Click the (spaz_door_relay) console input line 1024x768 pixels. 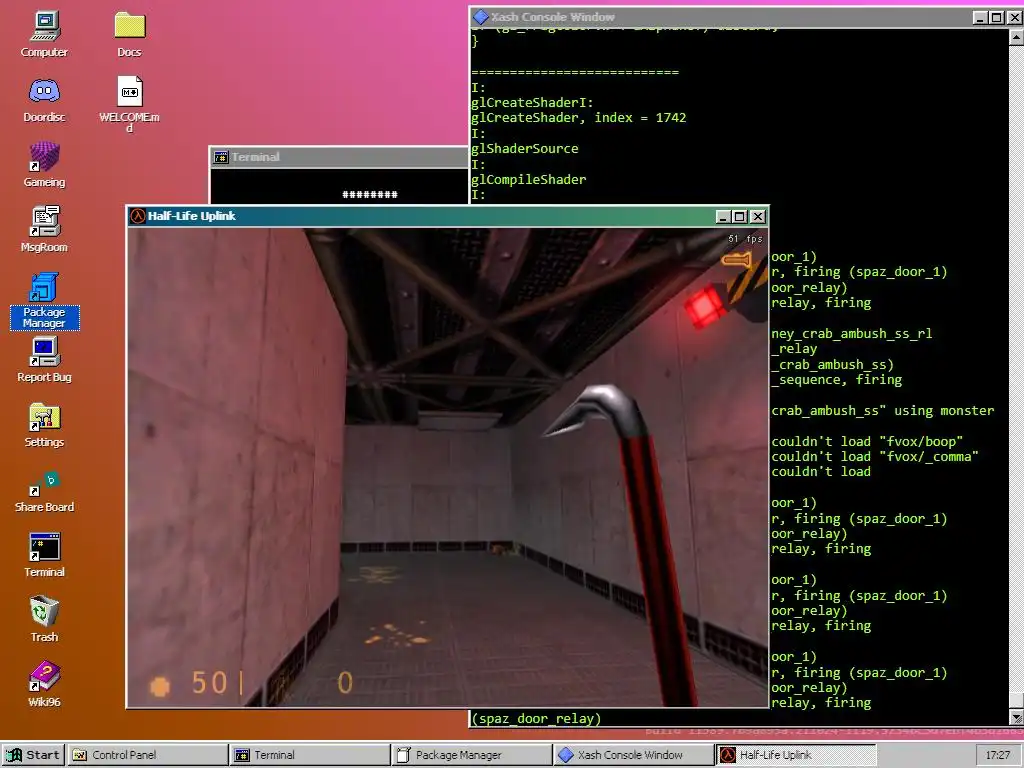(x=536, y=719)
